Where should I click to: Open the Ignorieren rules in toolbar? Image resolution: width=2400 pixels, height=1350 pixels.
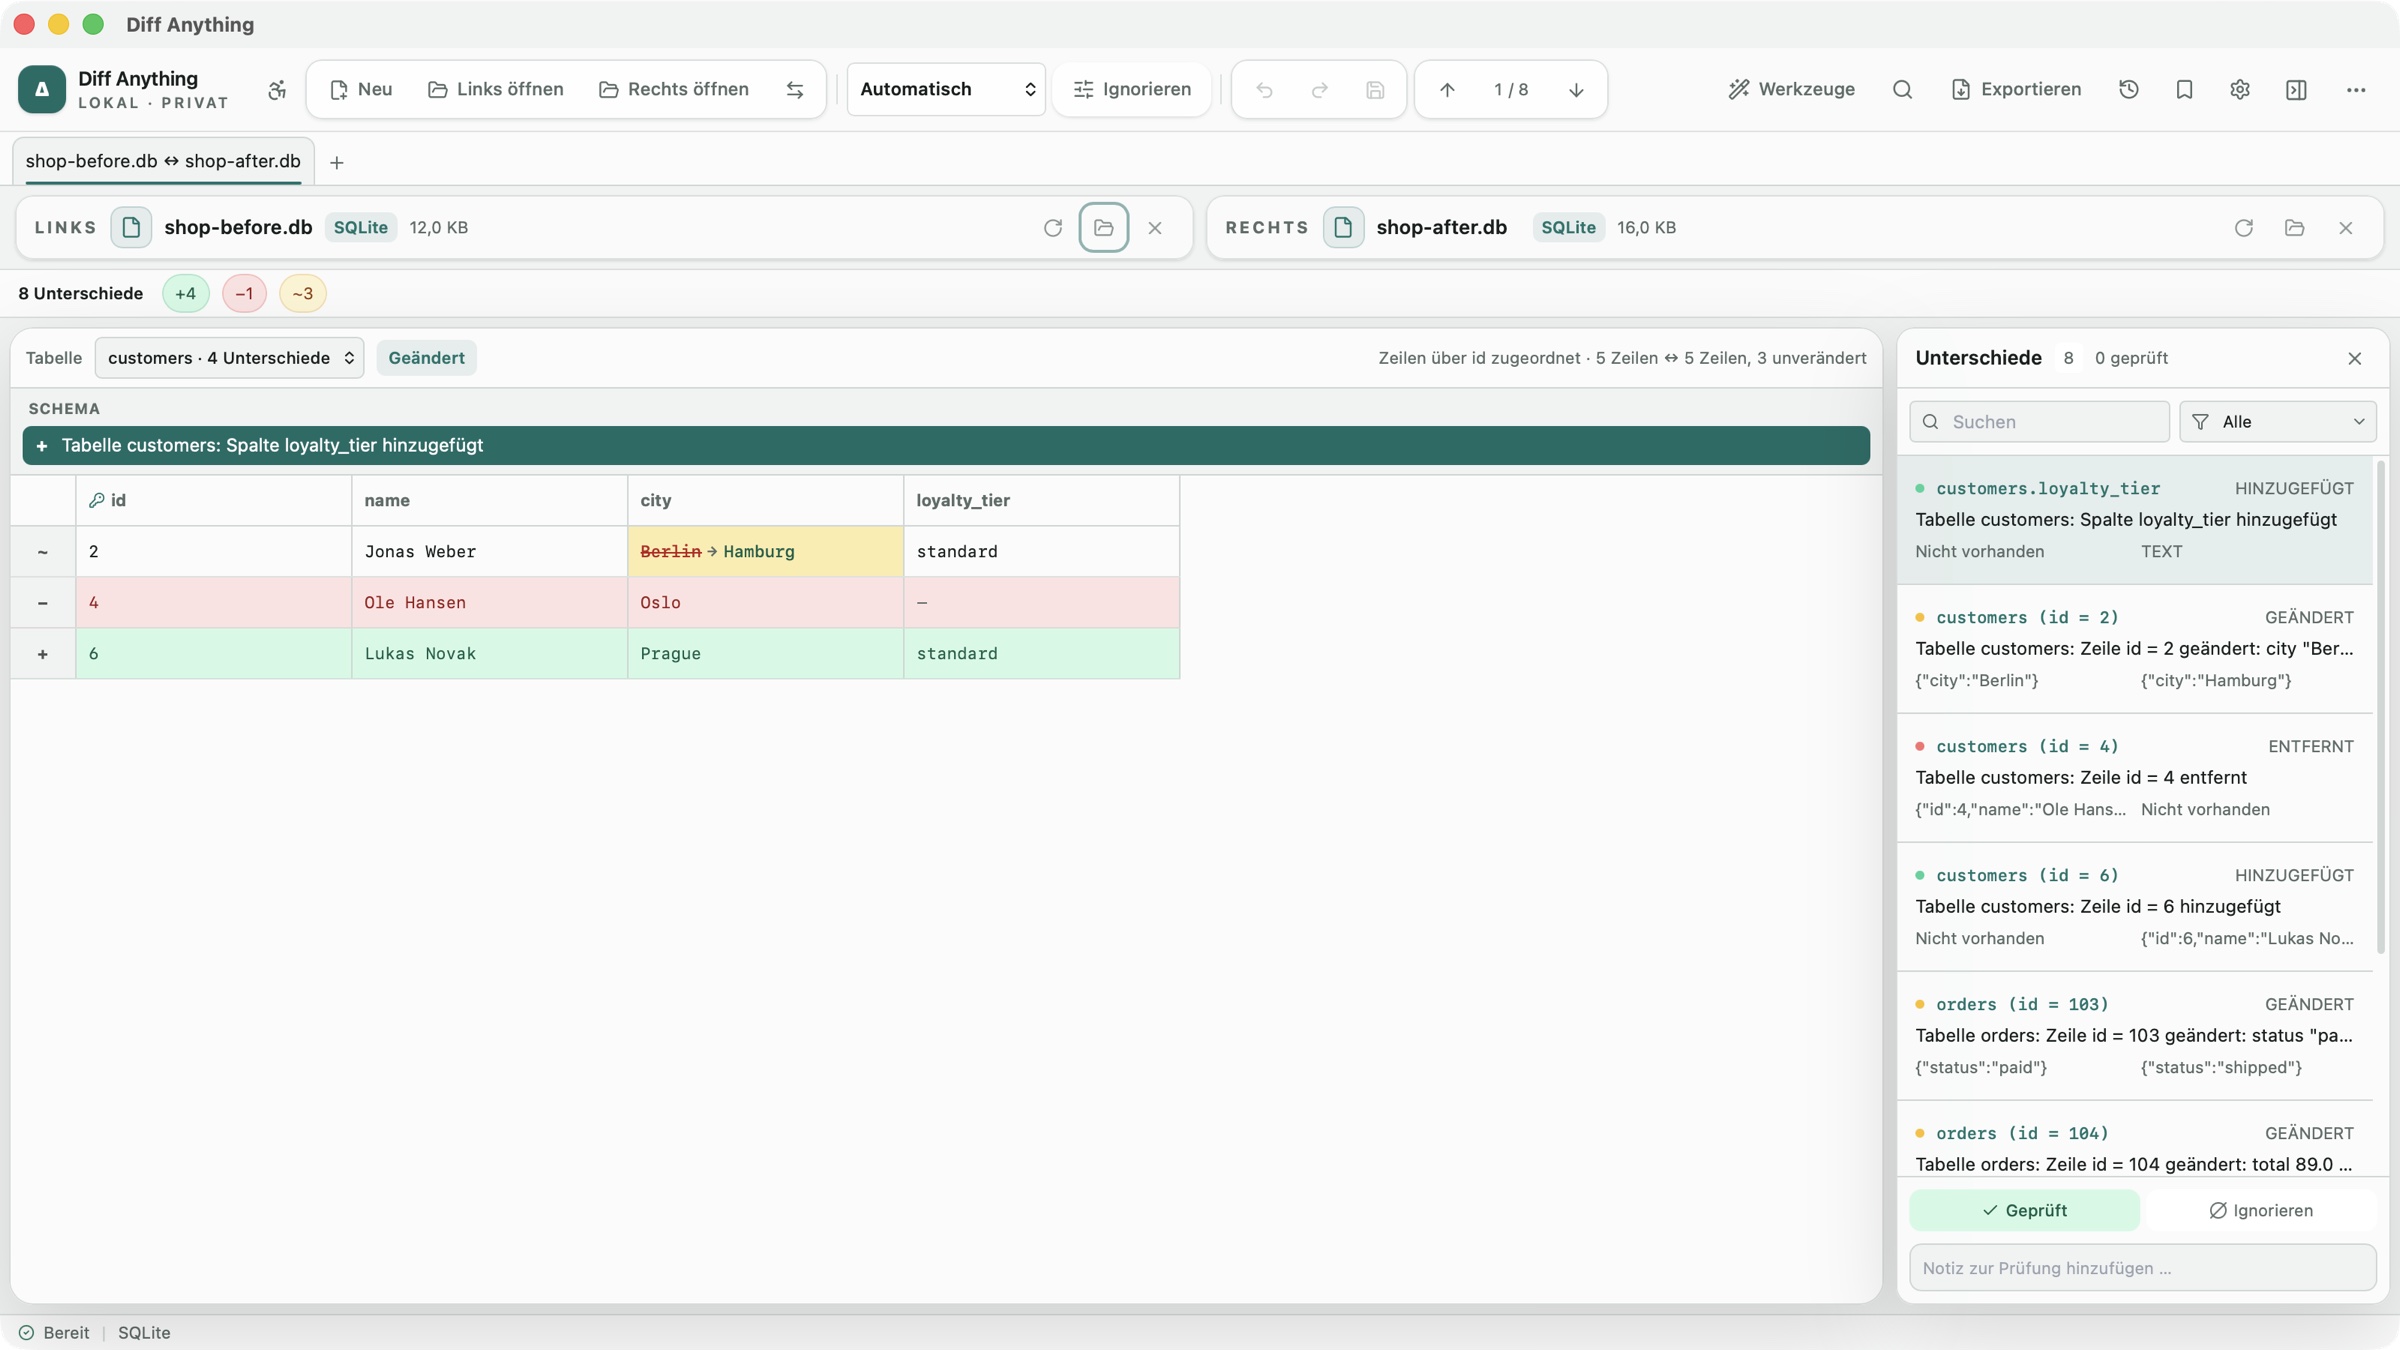pyautogui.click(x=1132, y=90)
